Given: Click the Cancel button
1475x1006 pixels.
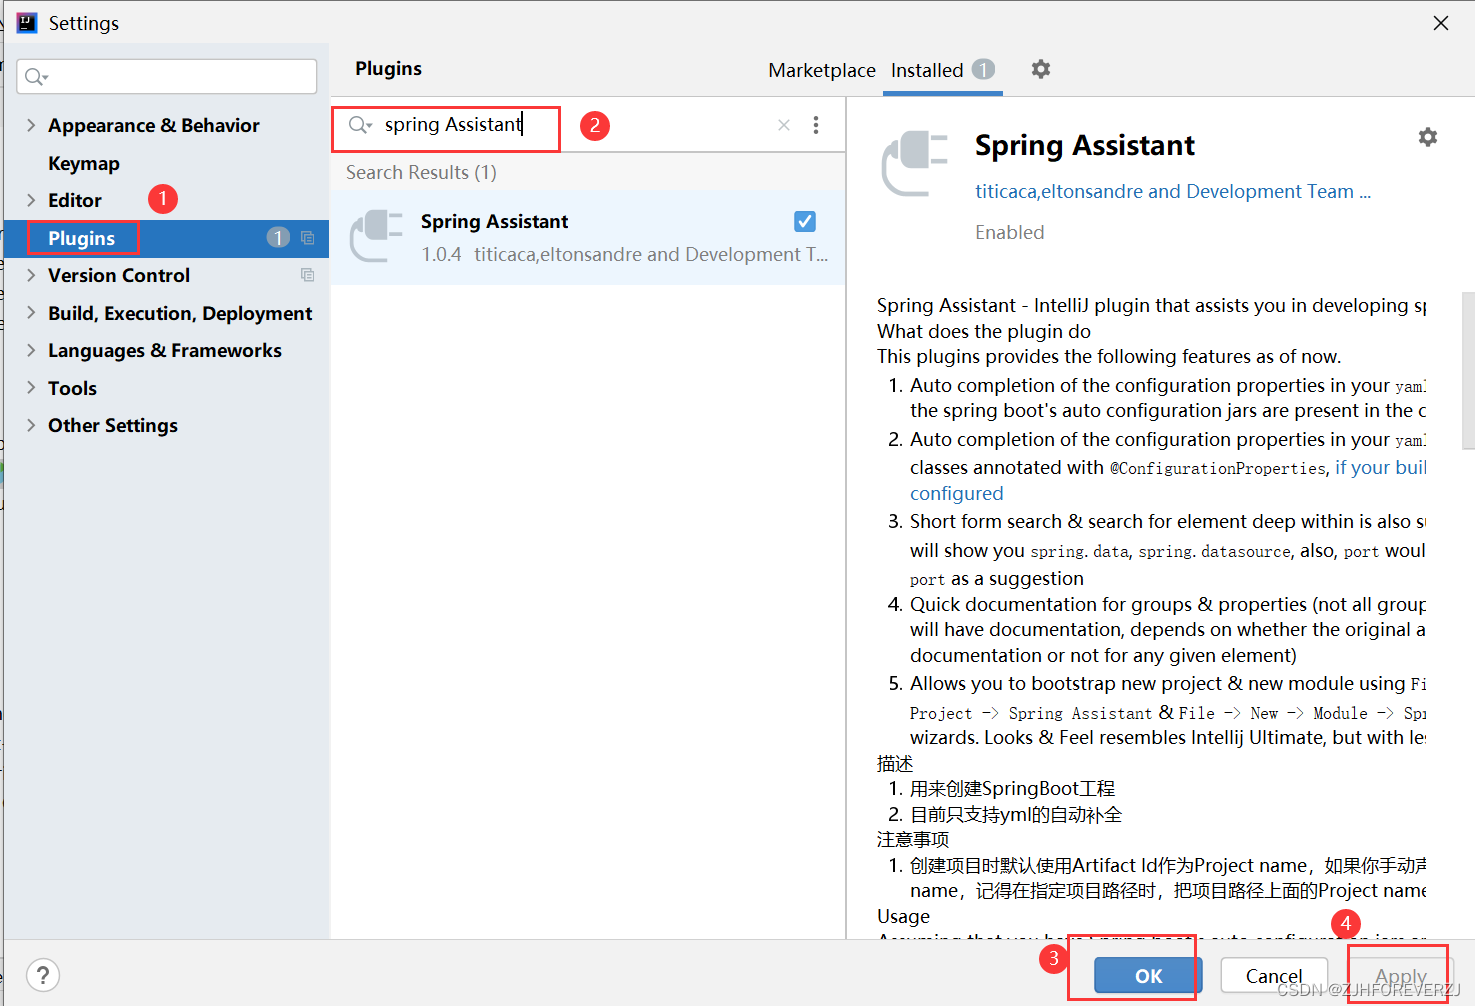Looking at the screenshot, I should point(1274,975).
